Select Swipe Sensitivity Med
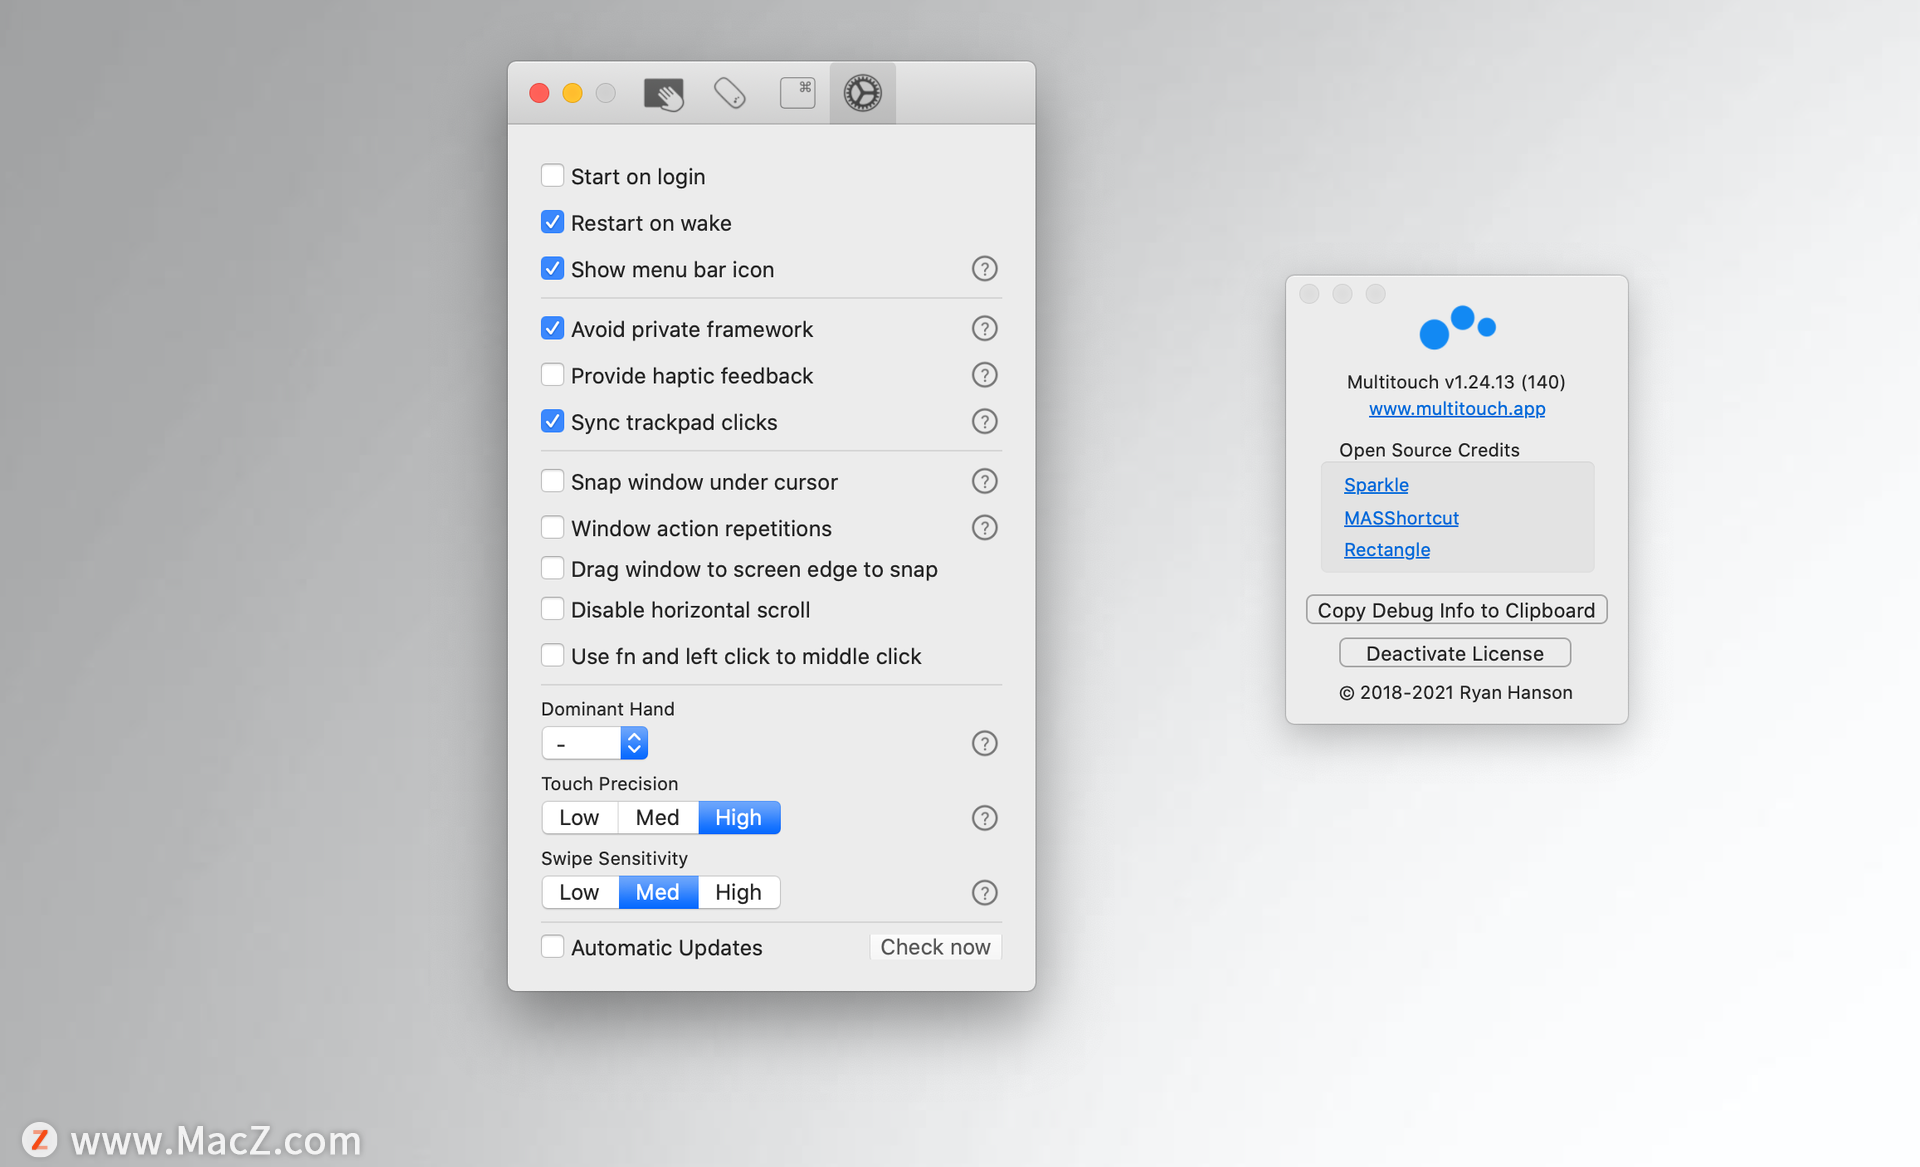This screenshot has height=1167, width=1920. click(x=658, y=892)
